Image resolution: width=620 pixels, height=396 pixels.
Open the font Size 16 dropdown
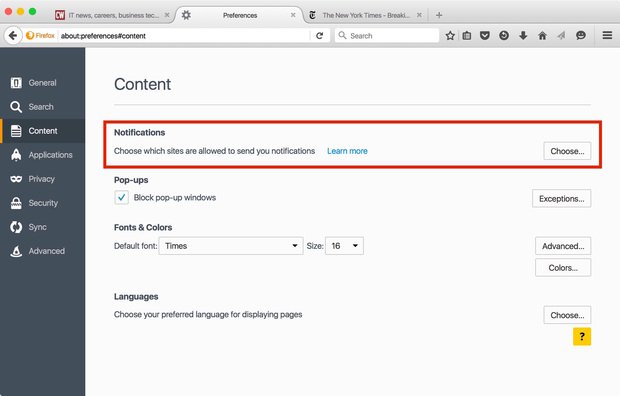(x=344, y=246)
